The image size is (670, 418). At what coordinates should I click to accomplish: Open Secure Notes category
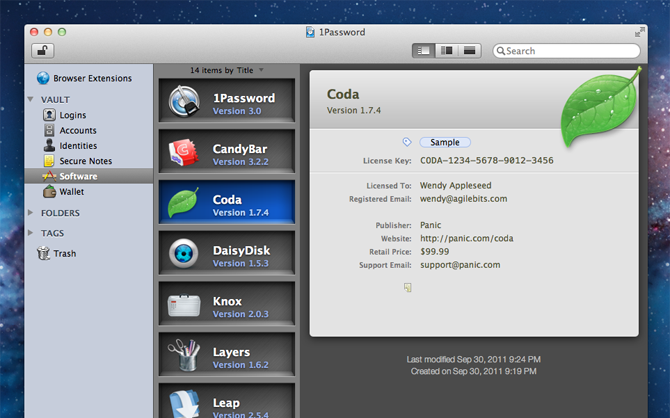pos(88,161)
